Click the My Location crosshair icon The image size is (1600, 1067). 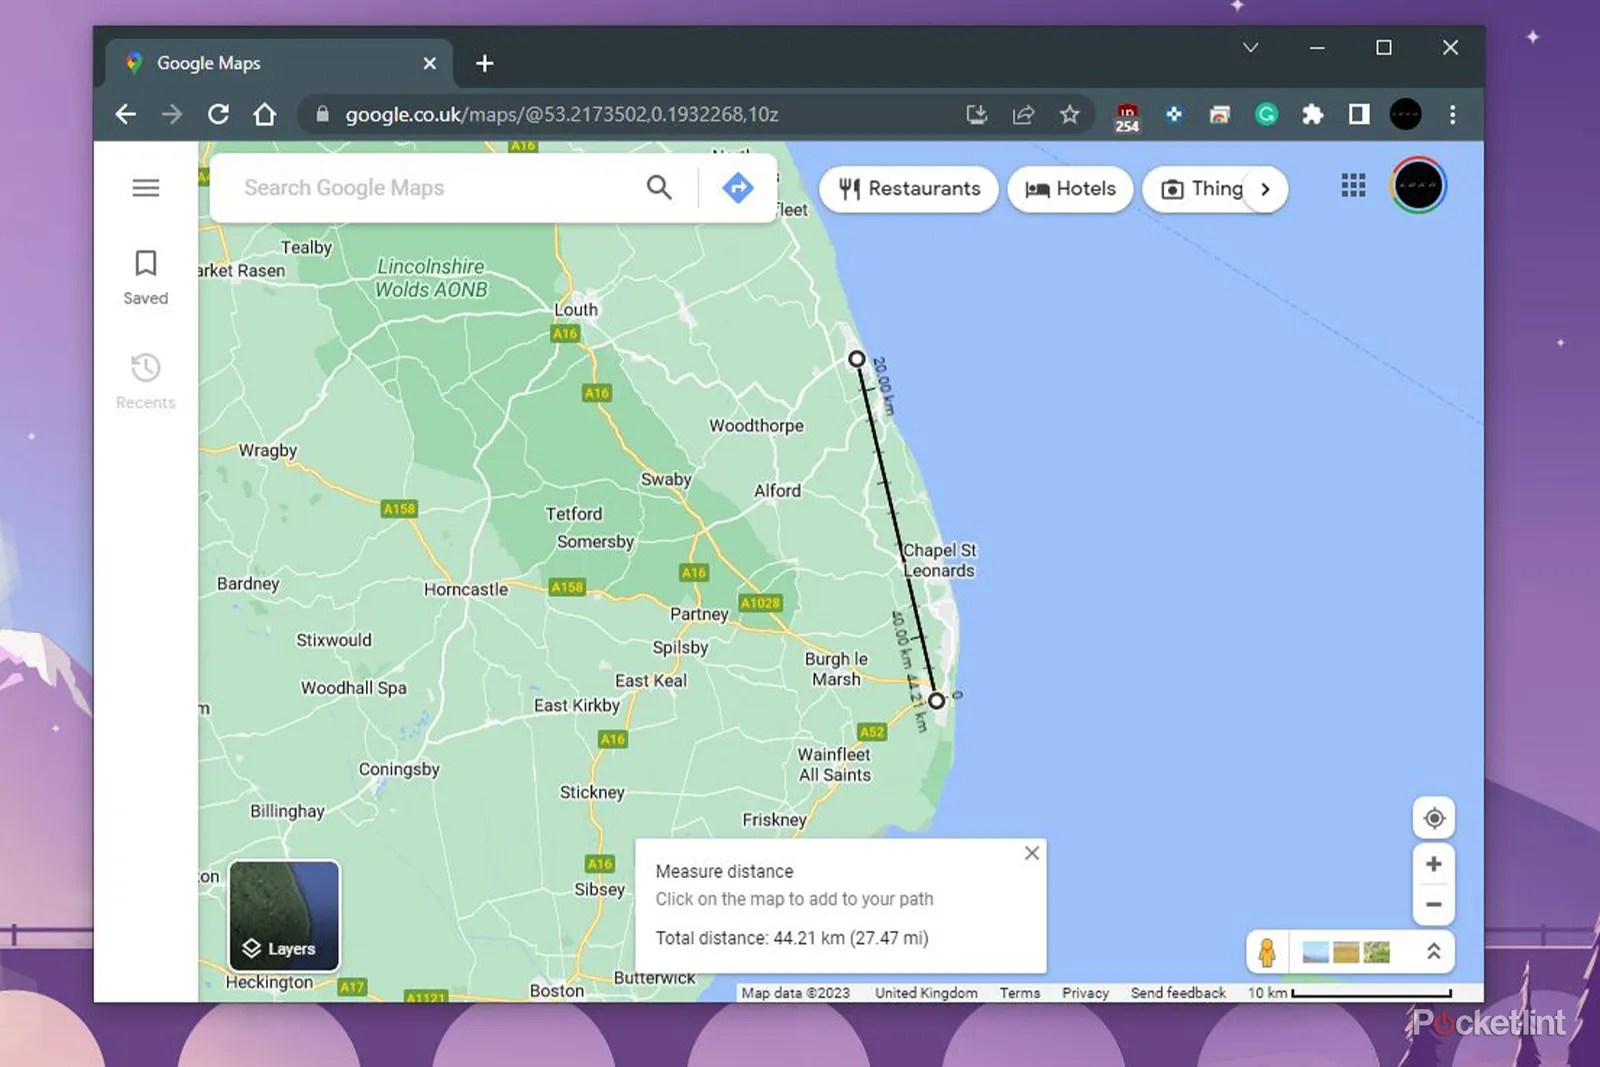coord(1434,818)
